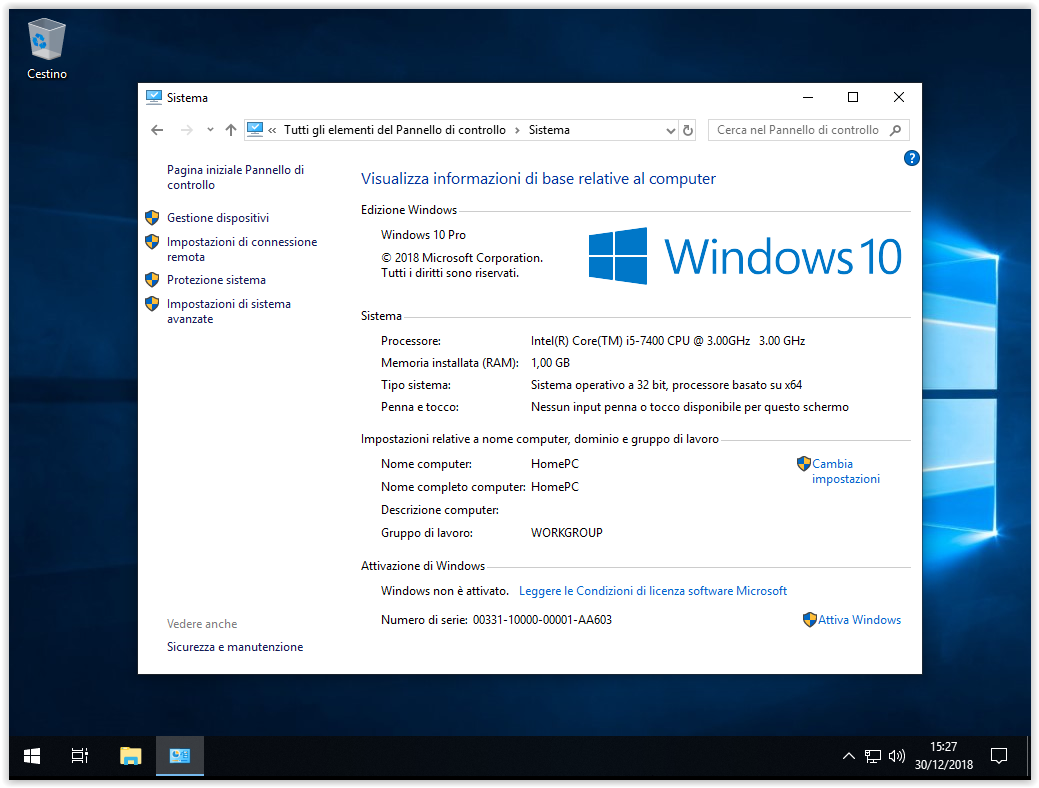Open Gestione dispositivi
The width and height of the screenshot is (1039, 788).
[x=218, y=218]
